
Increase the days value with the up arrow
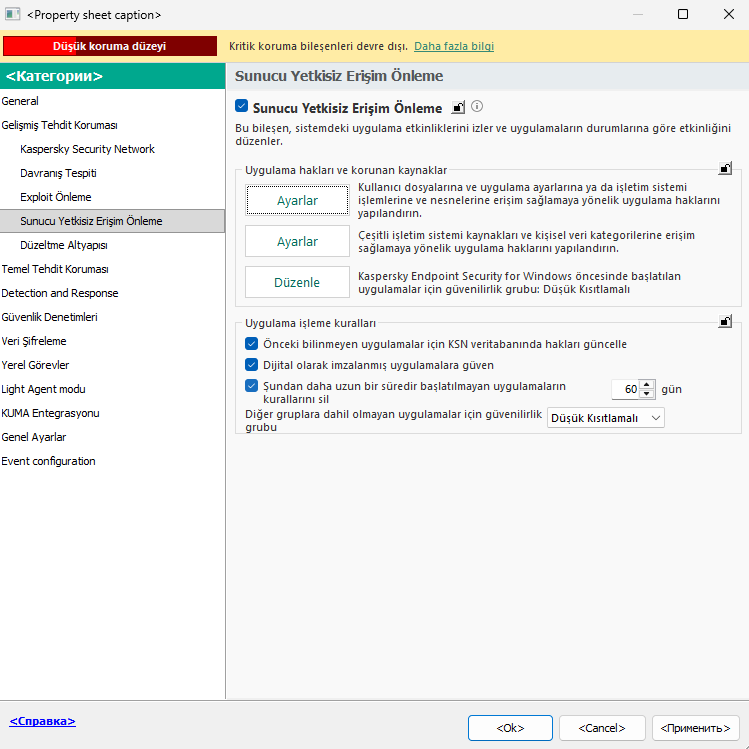coord(647,384)
